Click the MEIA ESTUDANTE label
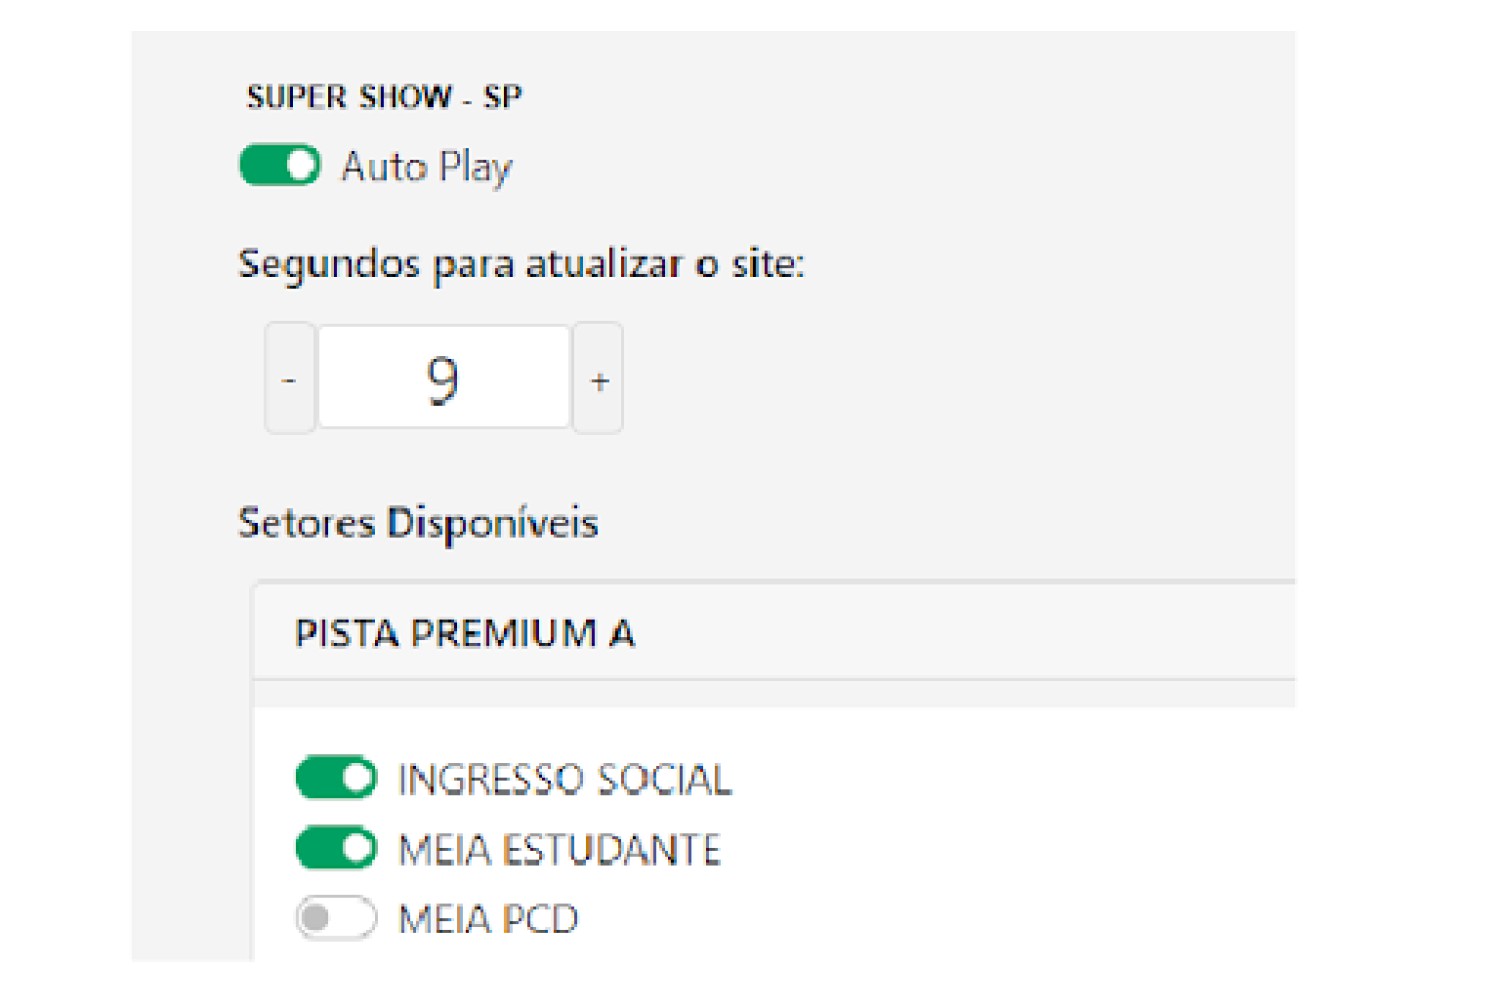Screen dimensions: 1500x1000 (560, 851)
